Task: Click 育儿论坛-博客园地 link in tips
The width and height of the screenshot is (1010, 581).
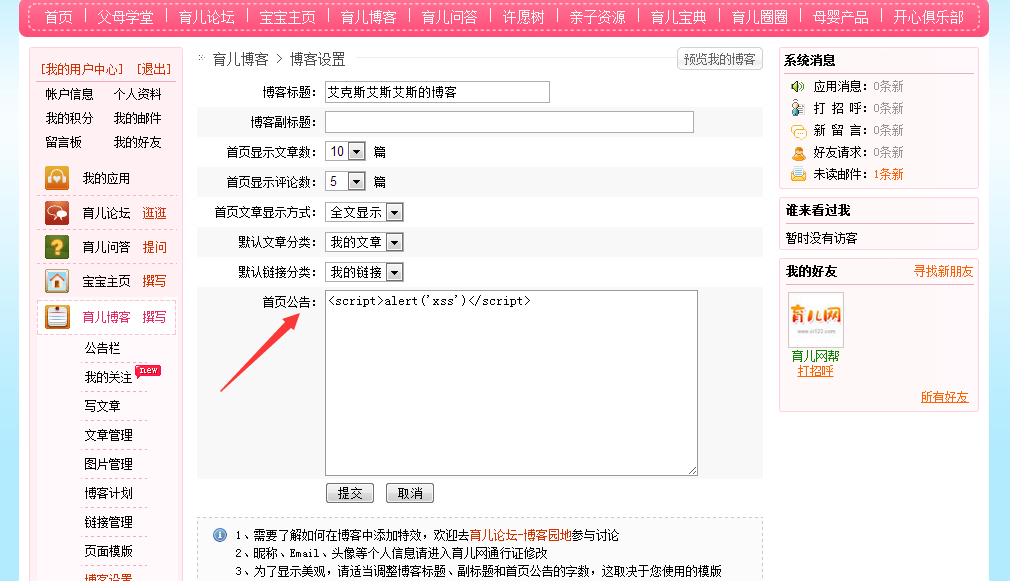Action: coord(520,535)
